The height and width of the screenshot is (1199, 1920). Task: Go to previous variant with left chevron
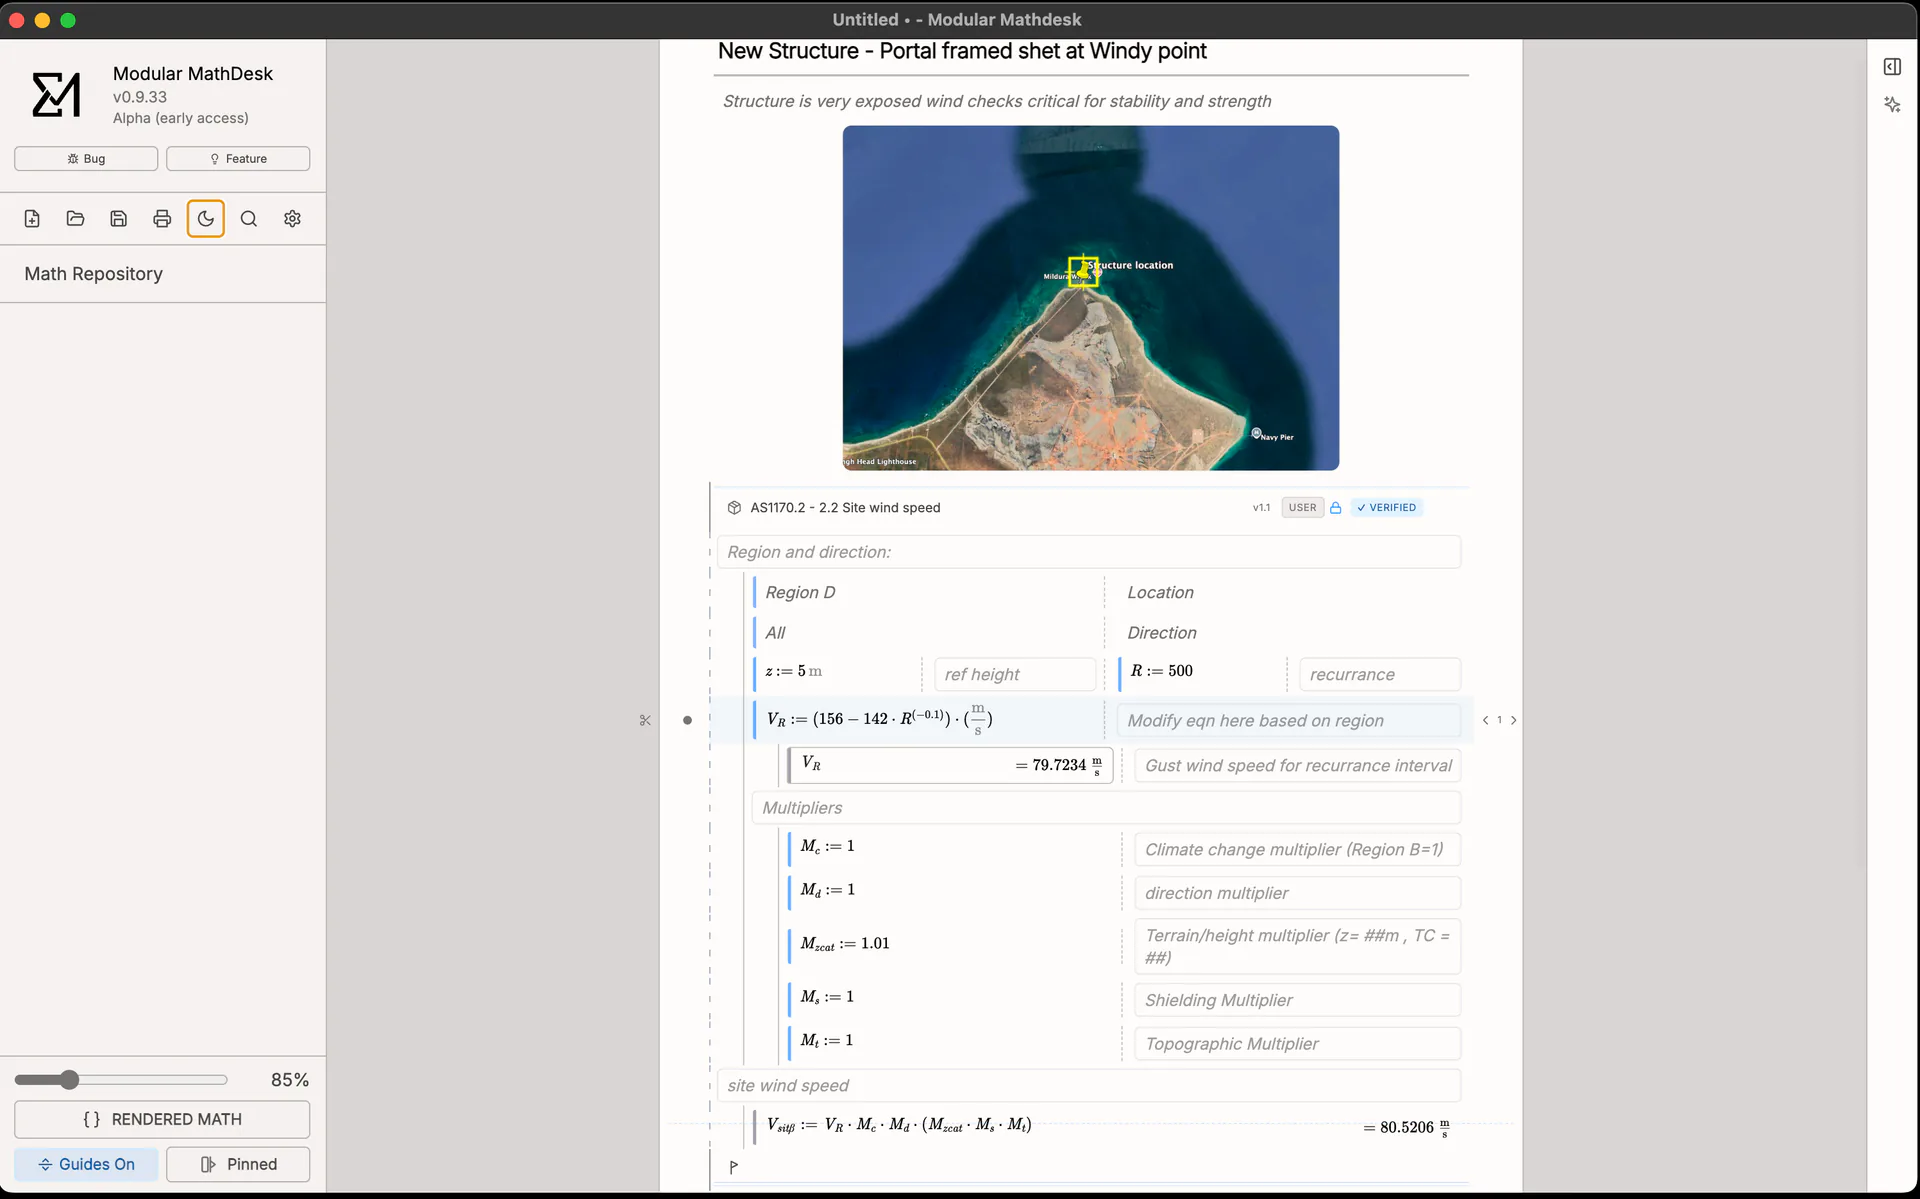[1485, 721]
